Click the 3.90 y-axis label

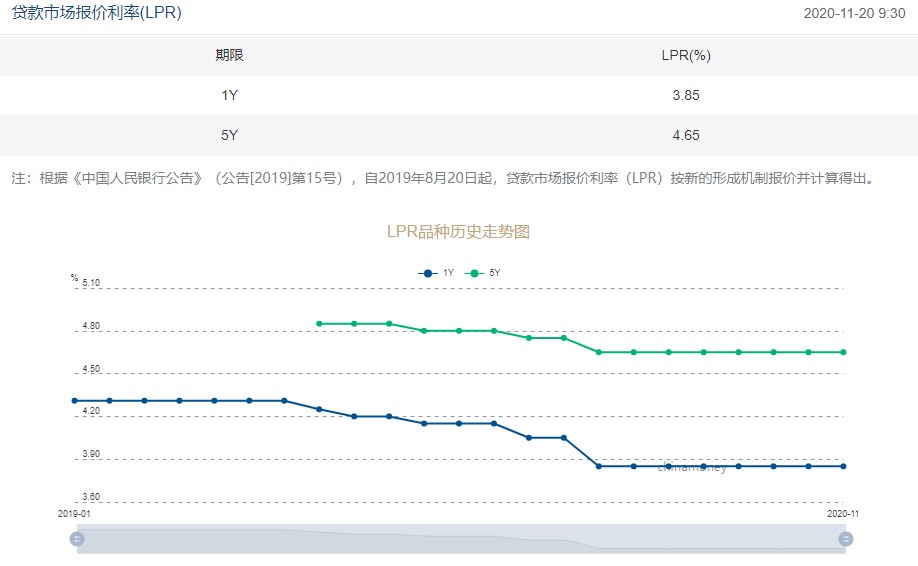[91, 454]
